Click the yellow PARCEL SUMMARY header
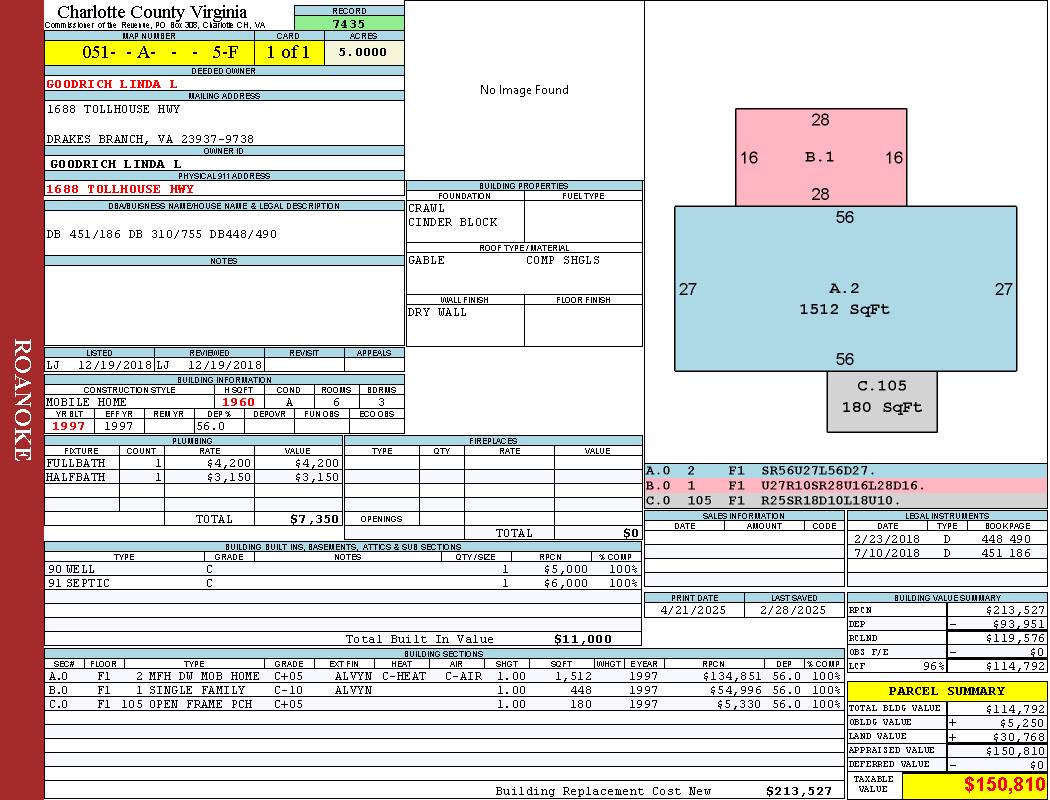This screenshot has height=800, width=1050. click(x=946, y=691)
